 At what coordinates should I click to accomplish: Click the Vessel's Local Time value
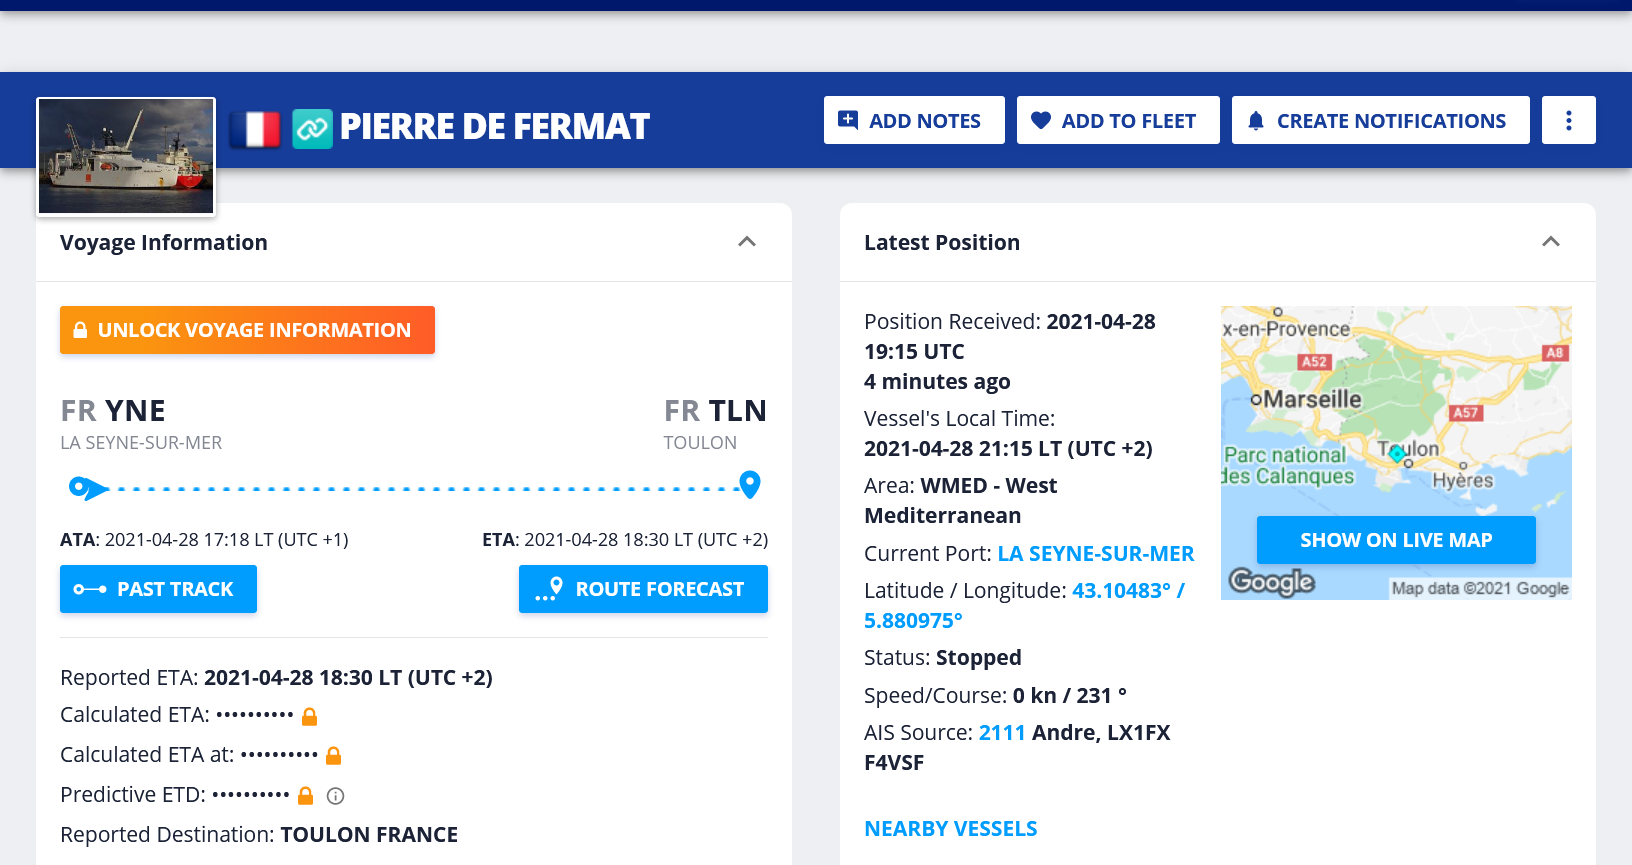click(1008, 448)
